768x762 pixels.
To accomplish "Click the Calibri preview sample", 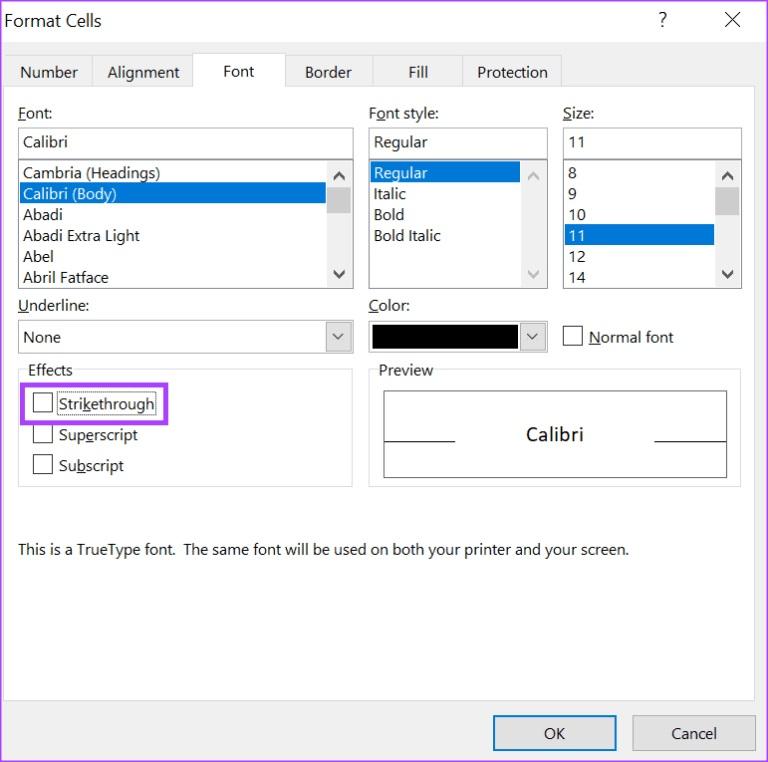I will click(x=555, y=434).
